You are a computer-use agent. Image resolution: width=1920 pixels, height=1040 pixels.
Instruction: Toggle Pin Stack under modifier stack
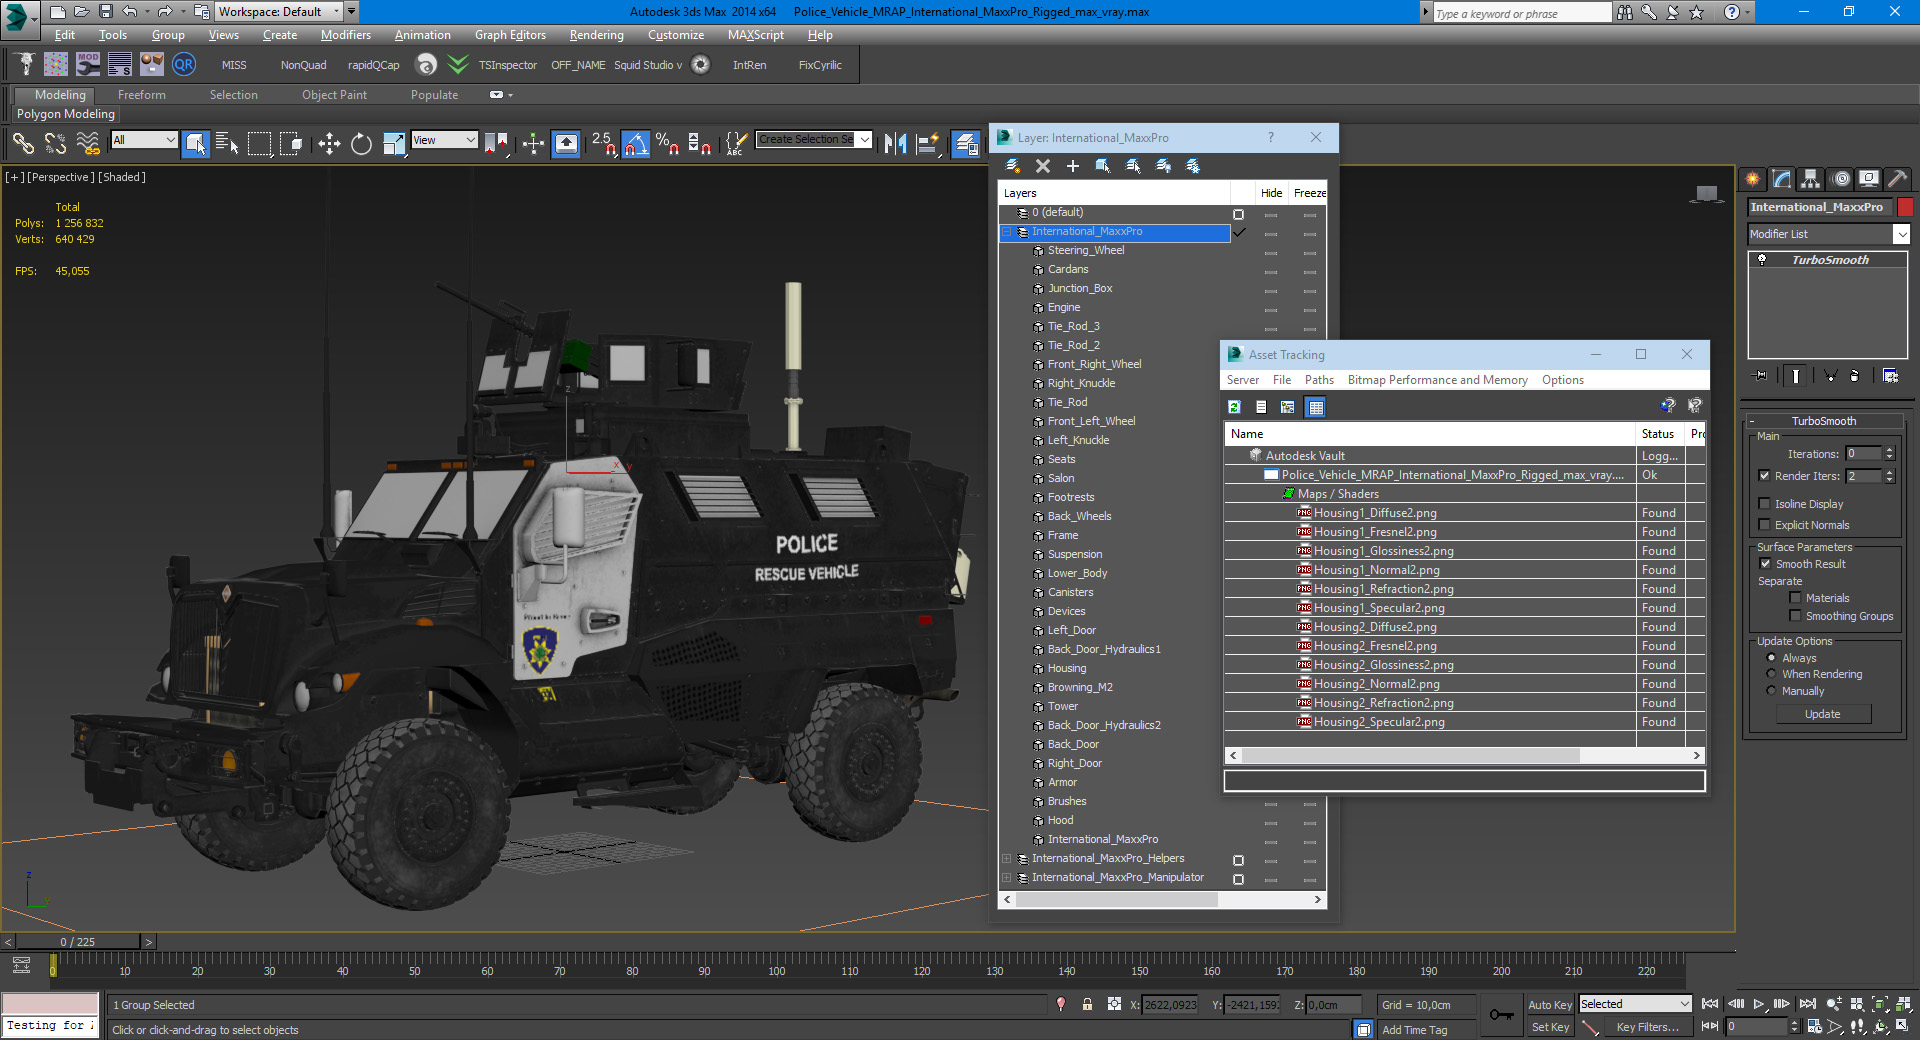tap(1761, 376)
